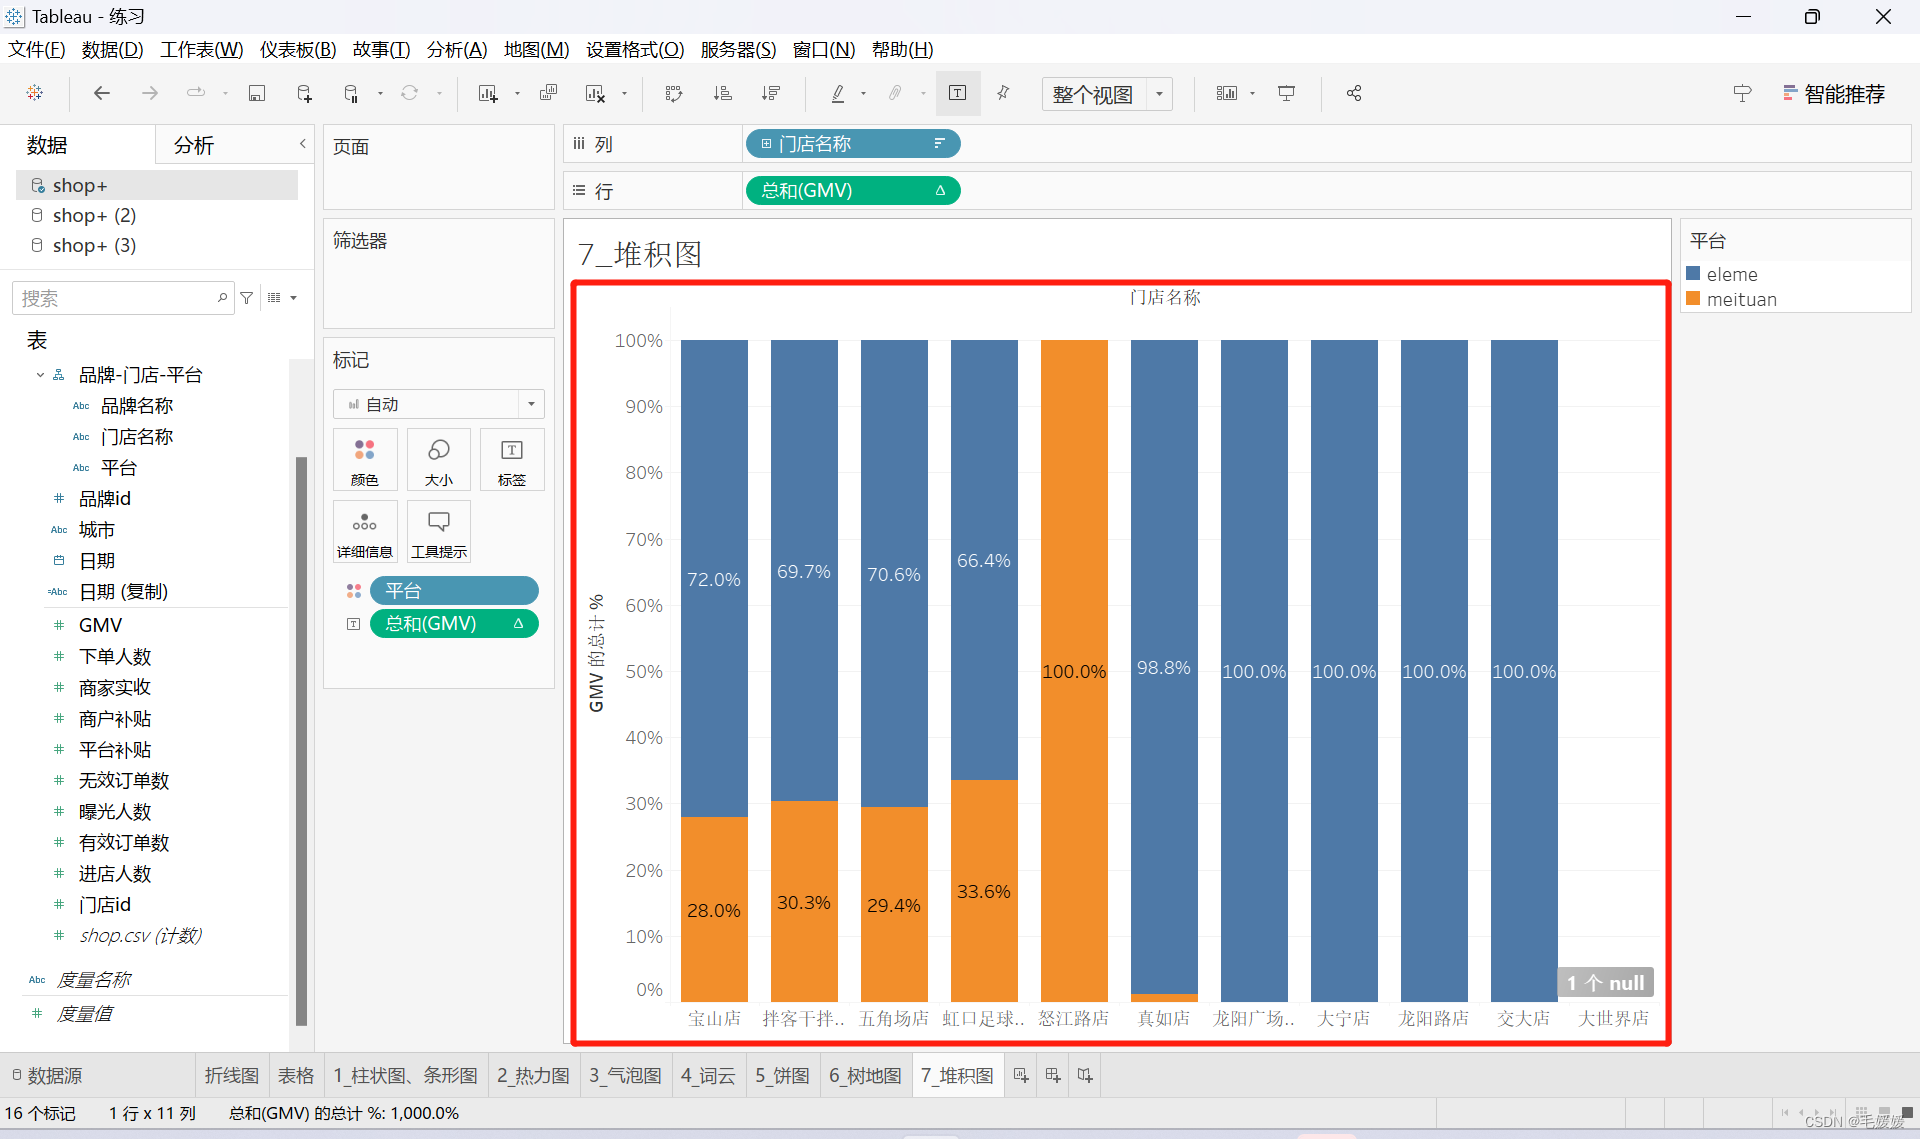Switch to 折线图 sheet tab
Screen dimensions: 1920x1139
point(232,1076)
